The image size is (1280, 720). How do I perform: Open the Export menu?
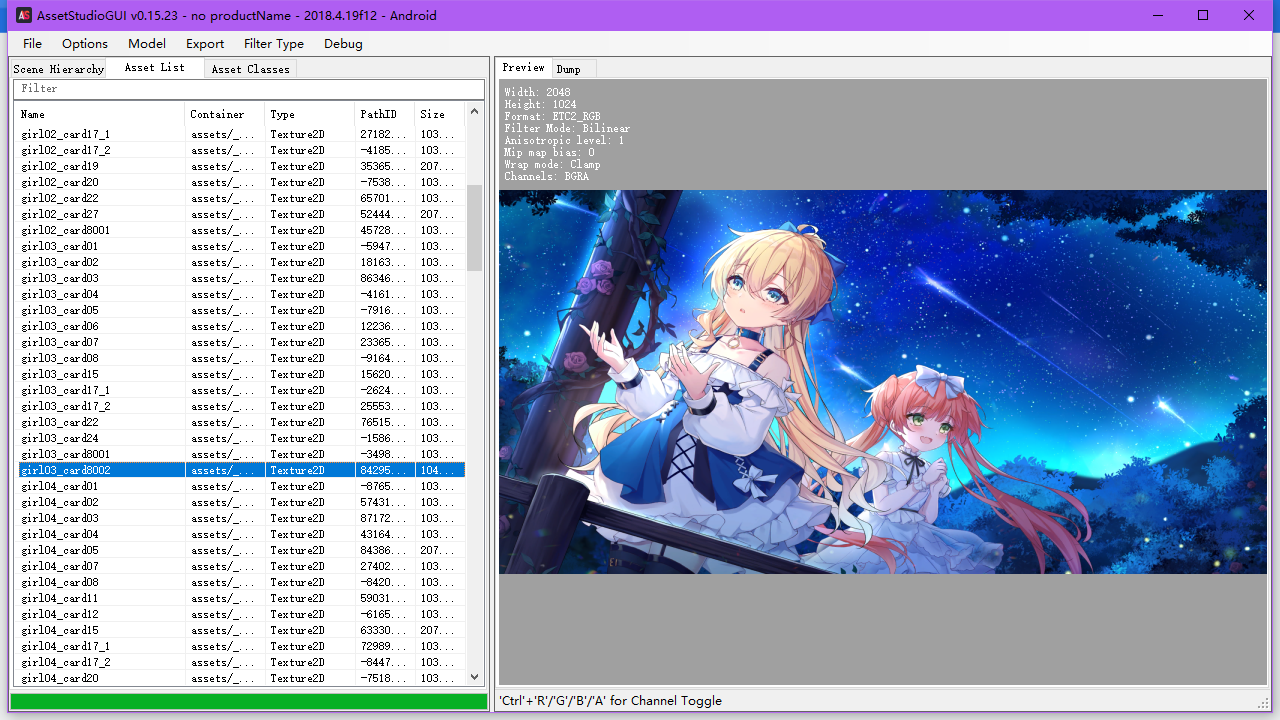[x=205, y=43]
